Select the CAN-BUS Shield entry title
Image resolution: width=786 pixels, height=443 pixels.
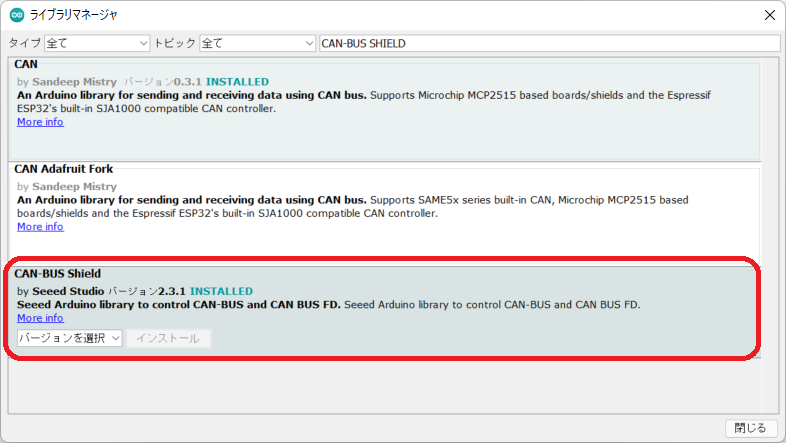[x=58, y=274]
